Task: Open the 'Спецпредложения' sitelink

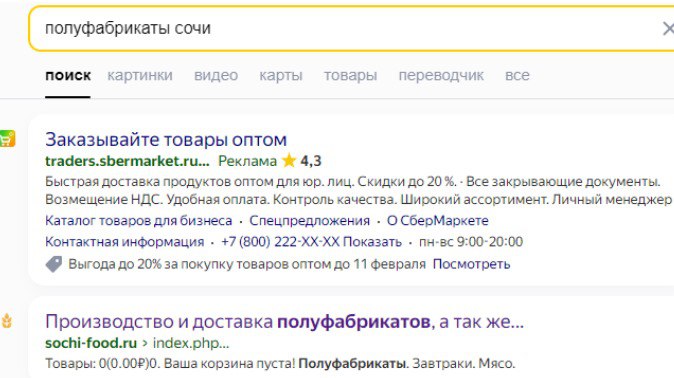Action: point(309,221)
